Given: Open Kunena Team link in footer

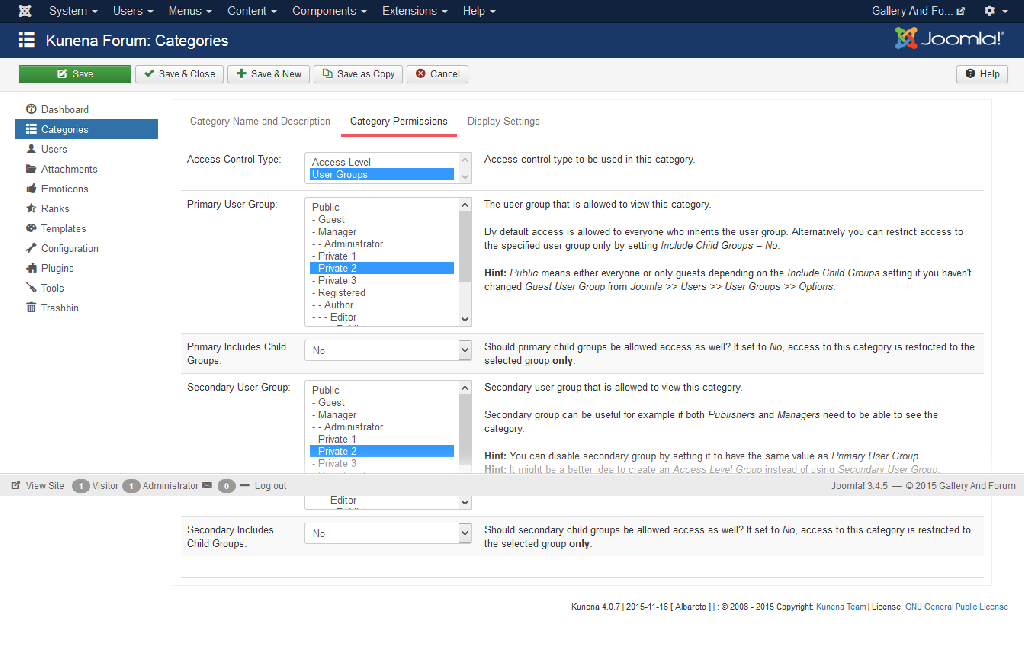Looking at the screenshot, I should 840,607.
